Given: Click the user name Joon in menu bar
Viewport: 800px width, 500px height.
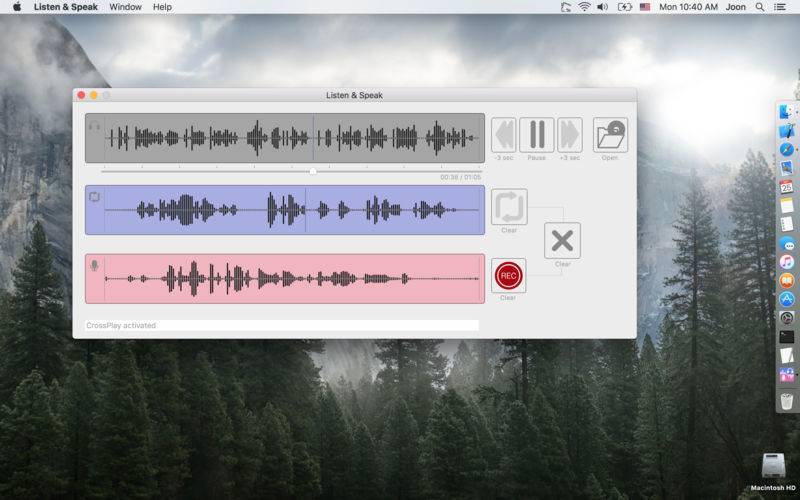Looking at the screenshot, I should [x=736, y=7].
